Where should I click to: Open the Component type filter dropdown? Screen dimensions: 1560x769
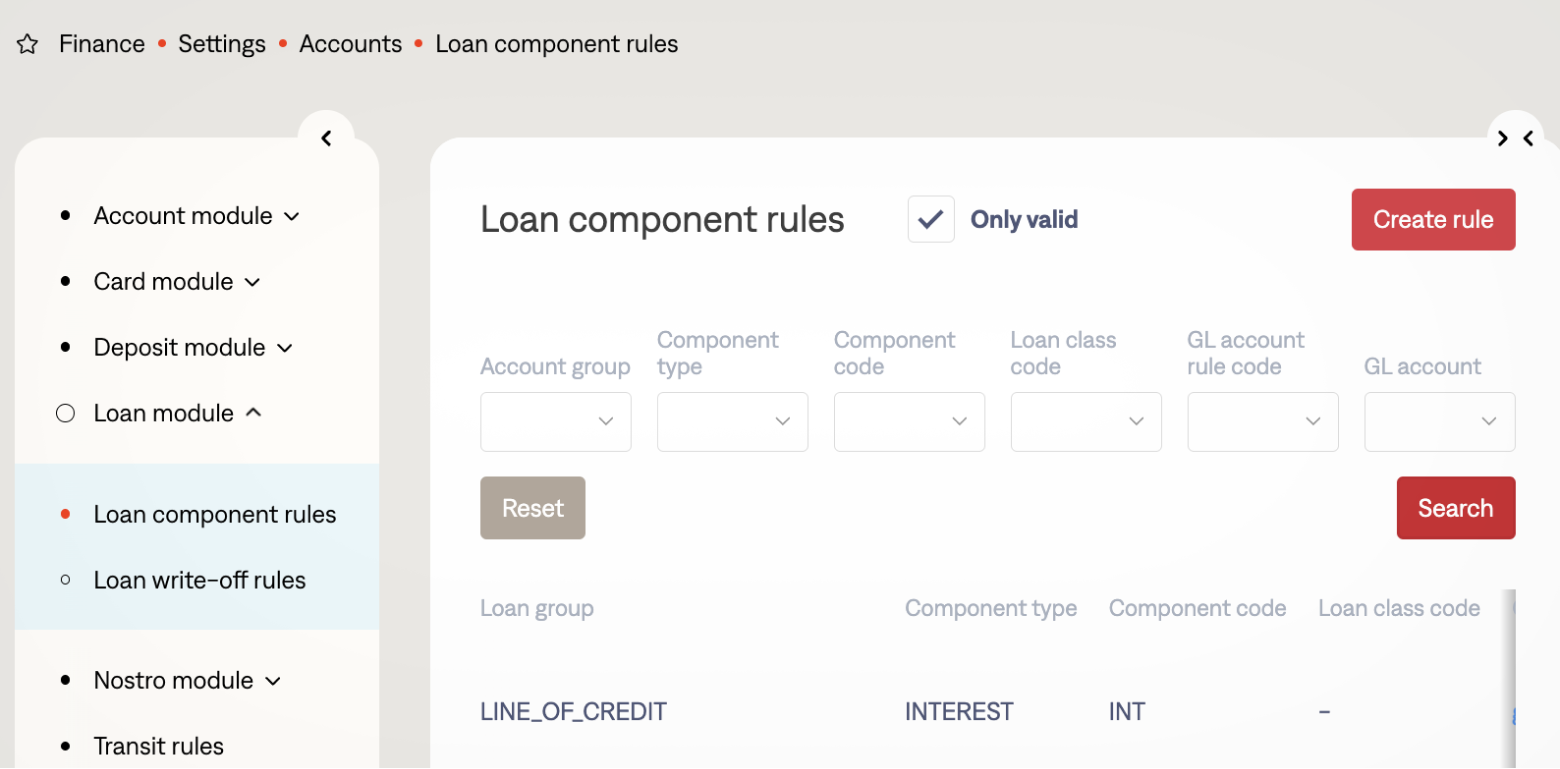[732, 422]
